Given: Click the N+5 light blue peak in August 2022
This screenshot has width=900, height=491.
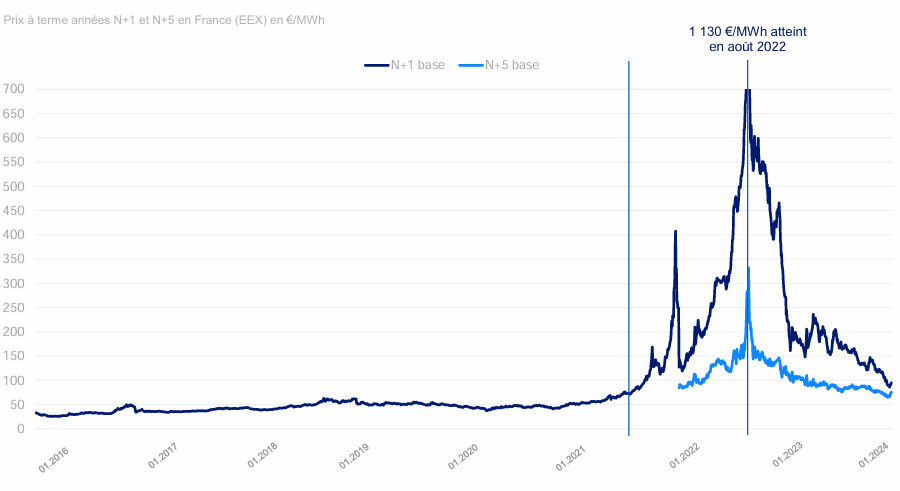Looking at the screenshot, I should [748, 269].
